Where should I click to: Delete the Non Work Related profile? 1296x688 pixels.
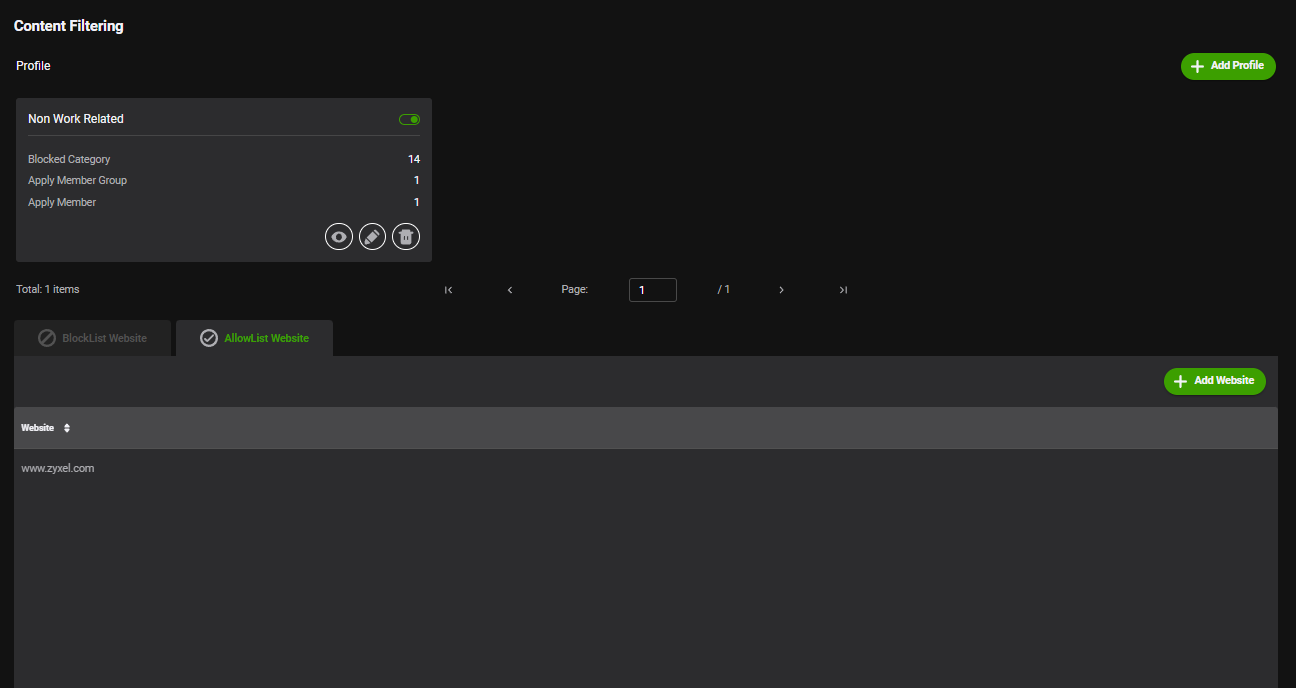point(406,237)
